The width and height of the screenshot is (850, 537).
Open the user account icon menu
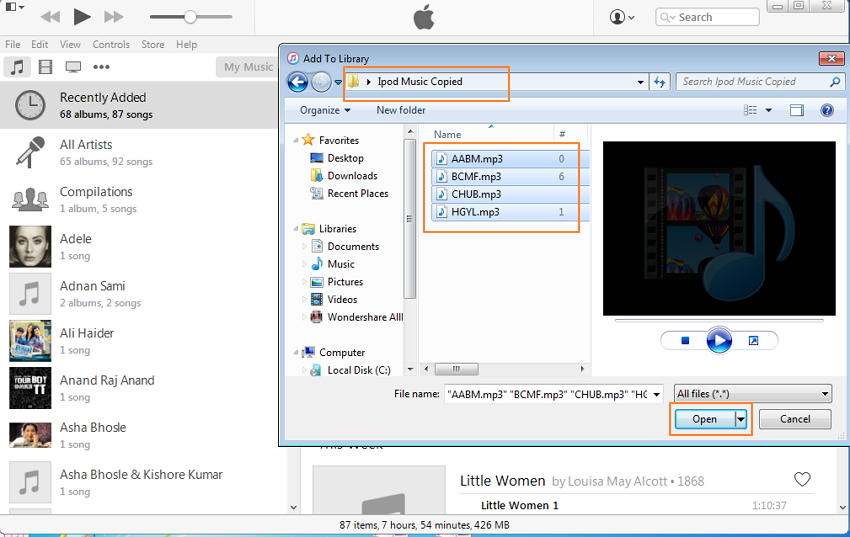point(621,17)
